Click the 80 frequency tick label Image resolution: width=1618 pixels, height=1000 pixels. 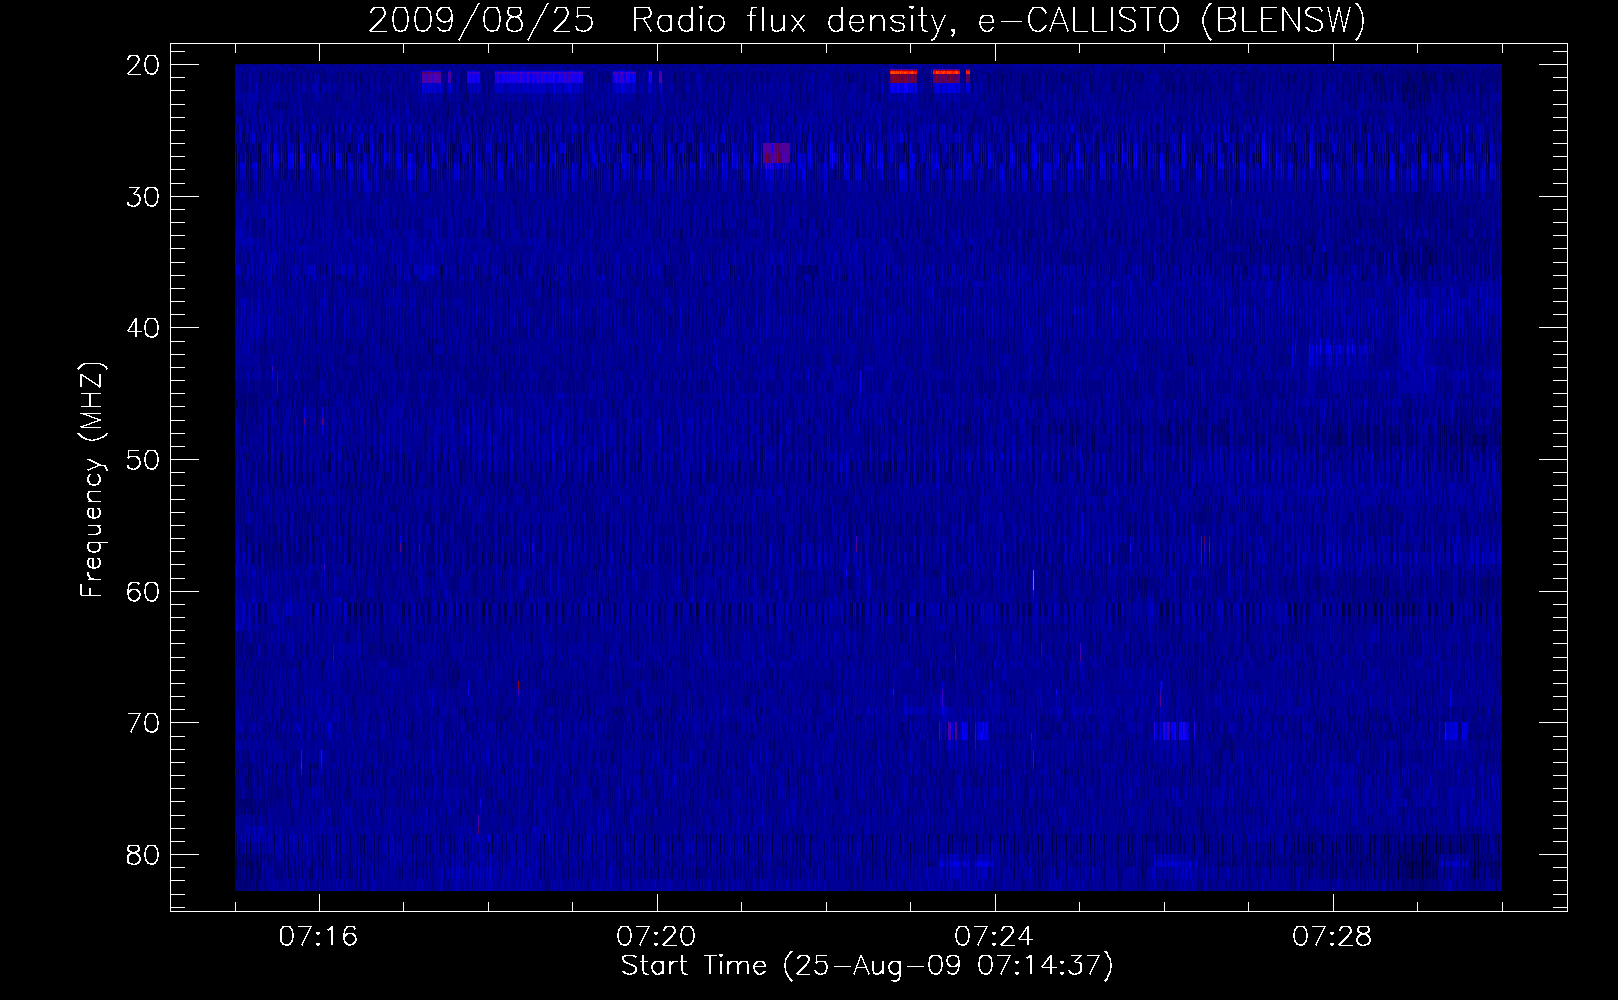pyautogui.click(x=143, y=854)
